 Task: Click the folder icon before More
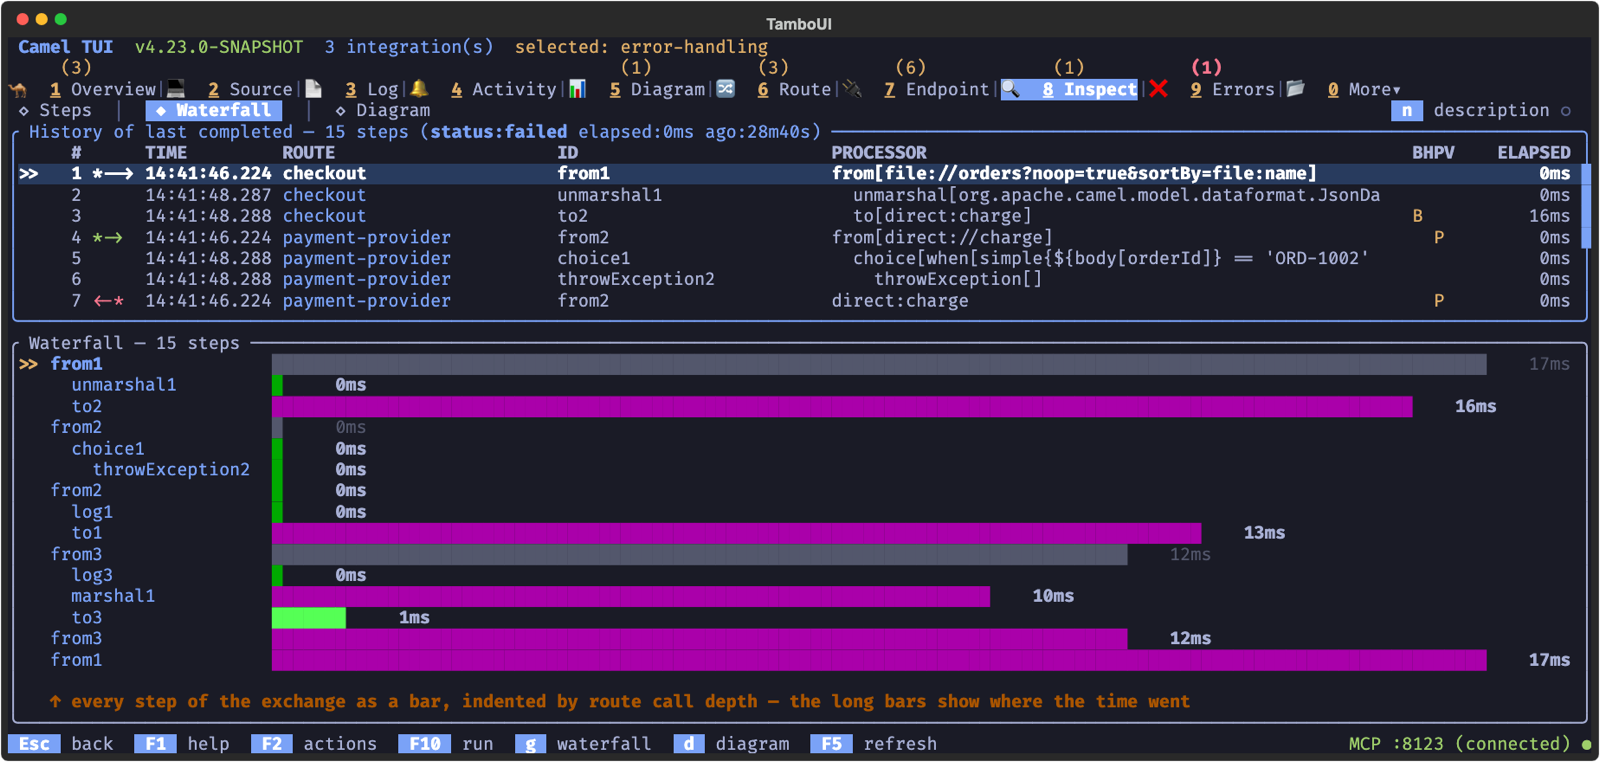coord(1296,89)
